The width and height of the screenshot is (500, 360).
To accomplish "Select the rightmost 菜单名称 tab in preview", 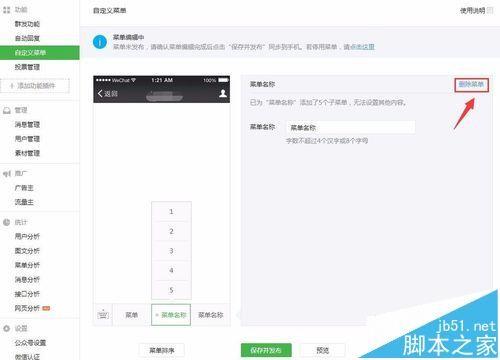I will coord(211,315).
